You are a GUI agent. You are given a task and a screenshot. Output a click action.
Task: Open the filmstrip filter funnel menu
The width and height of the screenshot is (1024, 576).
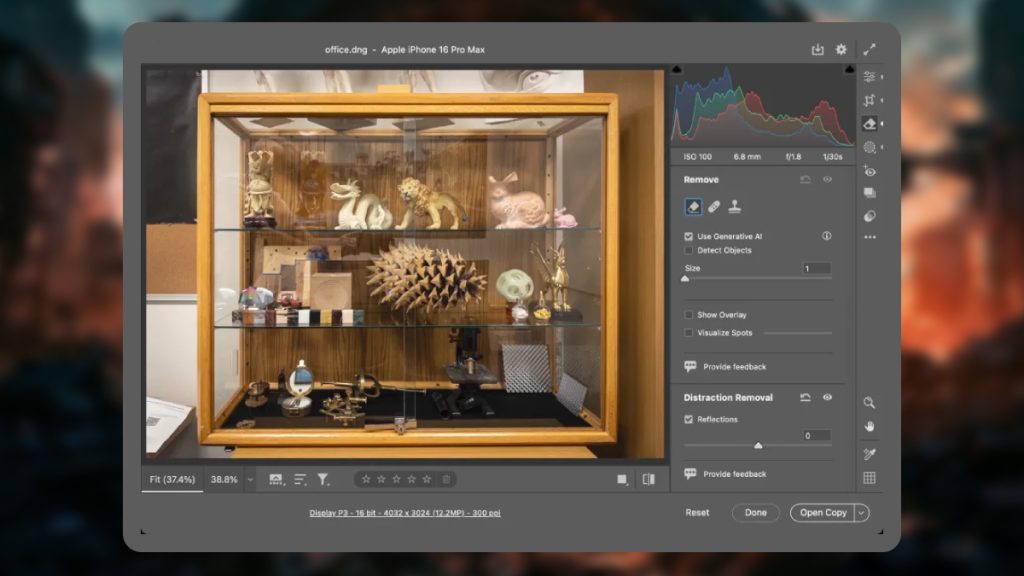point(322,479)
